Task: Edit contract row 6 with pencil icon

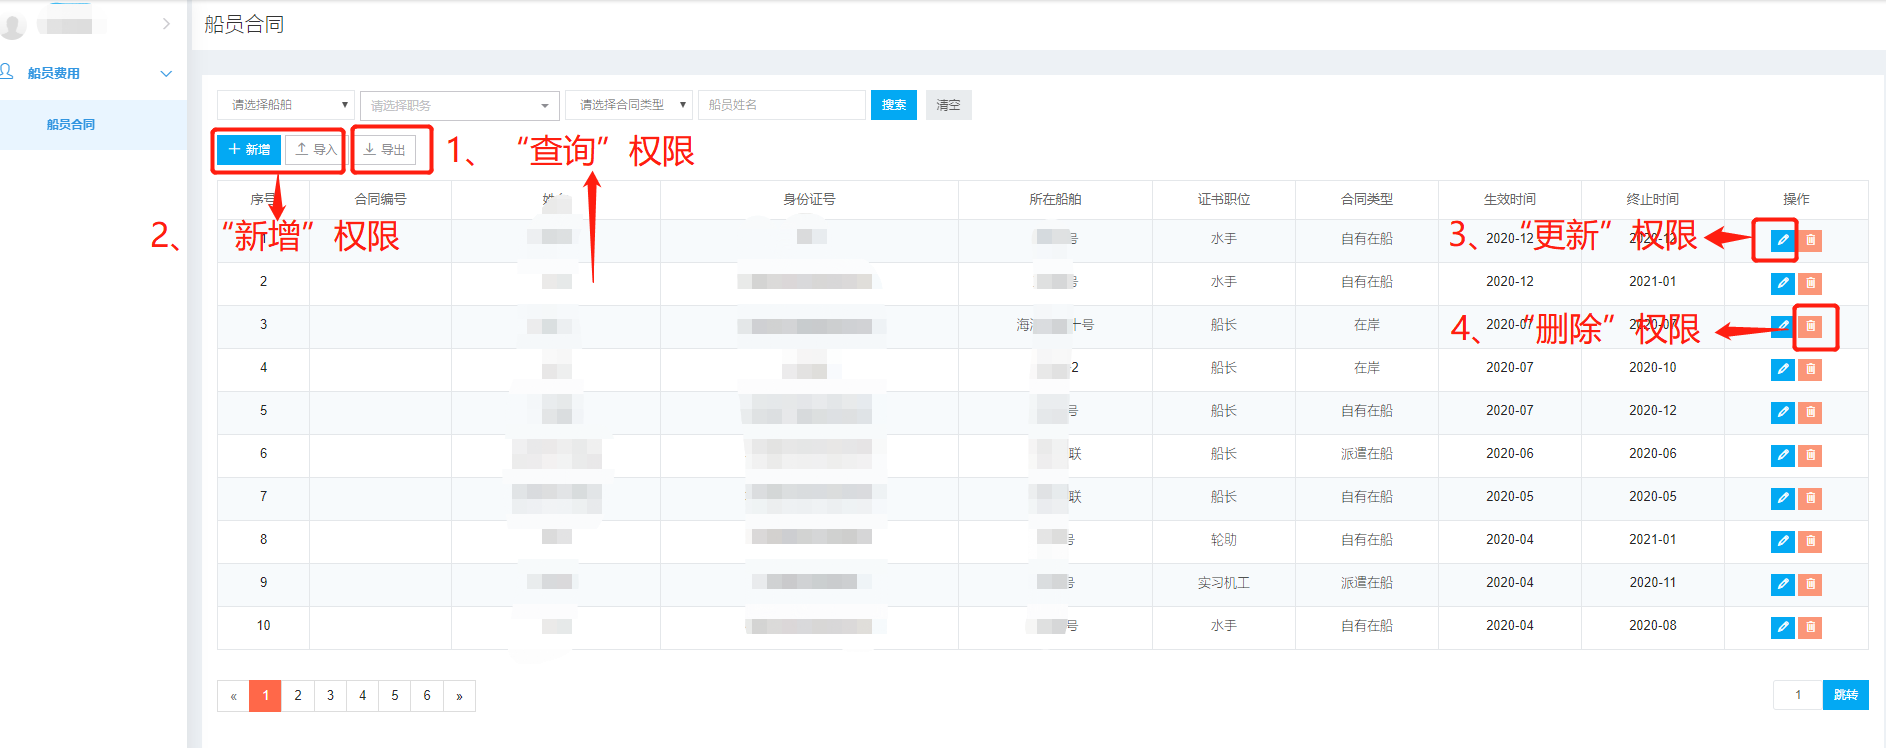Action: (1782, 455)
